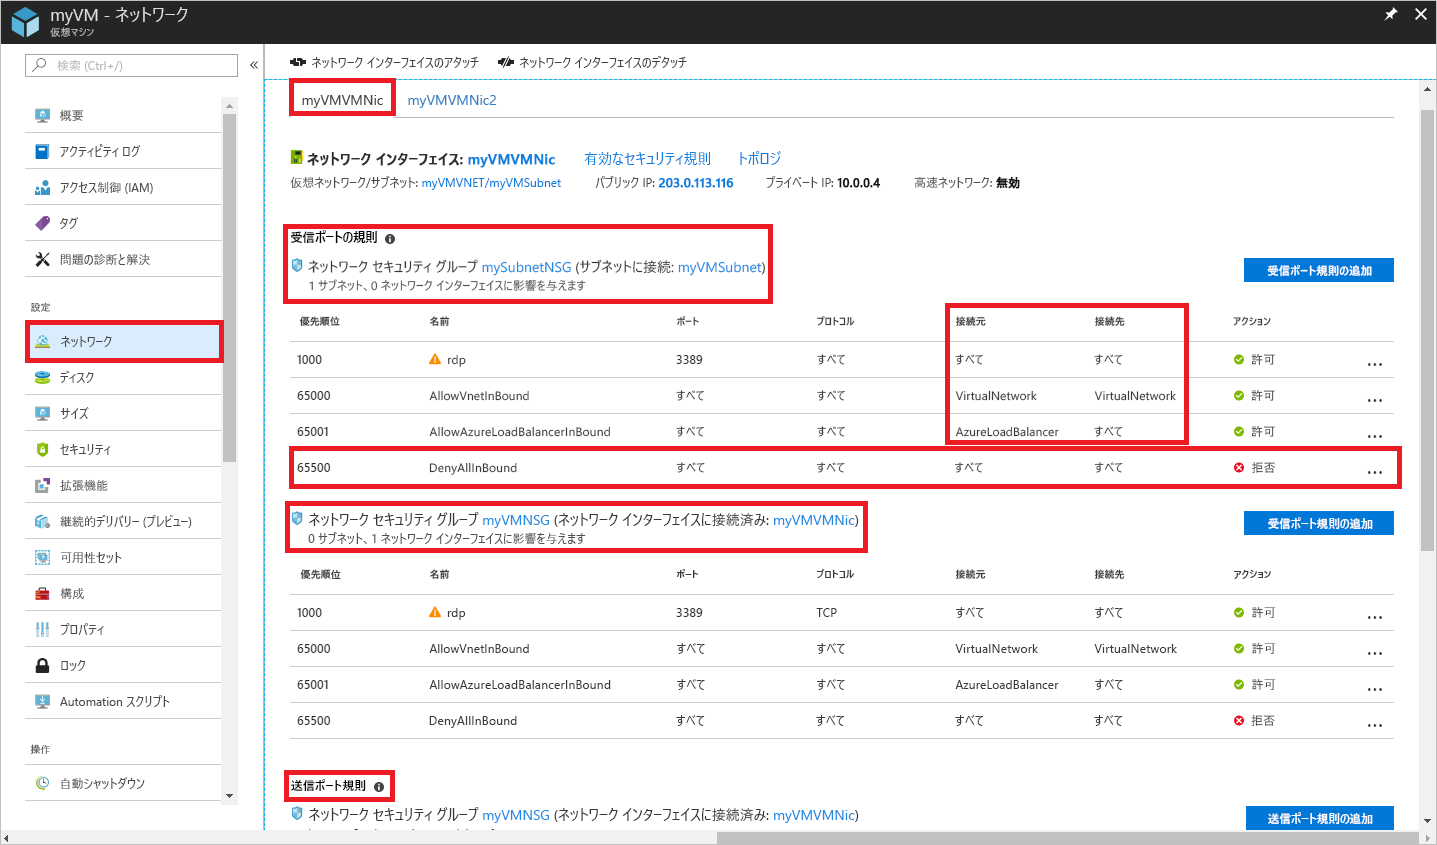Open the トポロジ link
1437x845 pixels.
tap(759, 158)
